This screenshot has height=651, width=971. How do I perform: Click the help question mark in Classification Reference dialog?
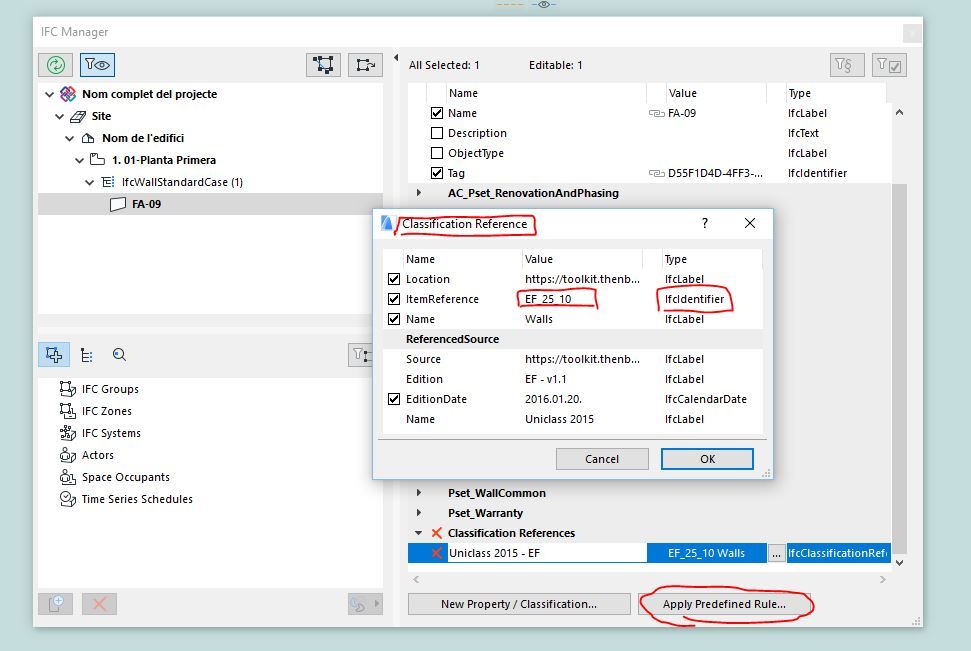(x=705, y=223)
